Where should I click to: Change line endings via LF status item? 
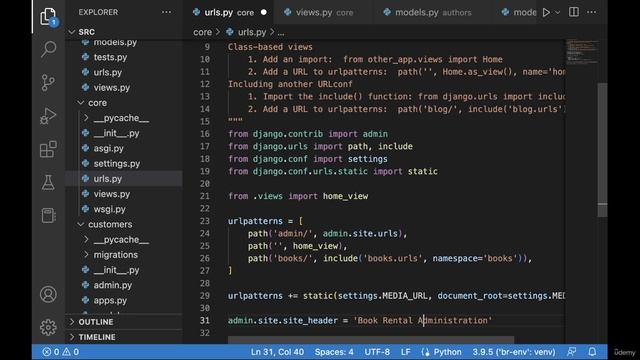tap(406, 352)
